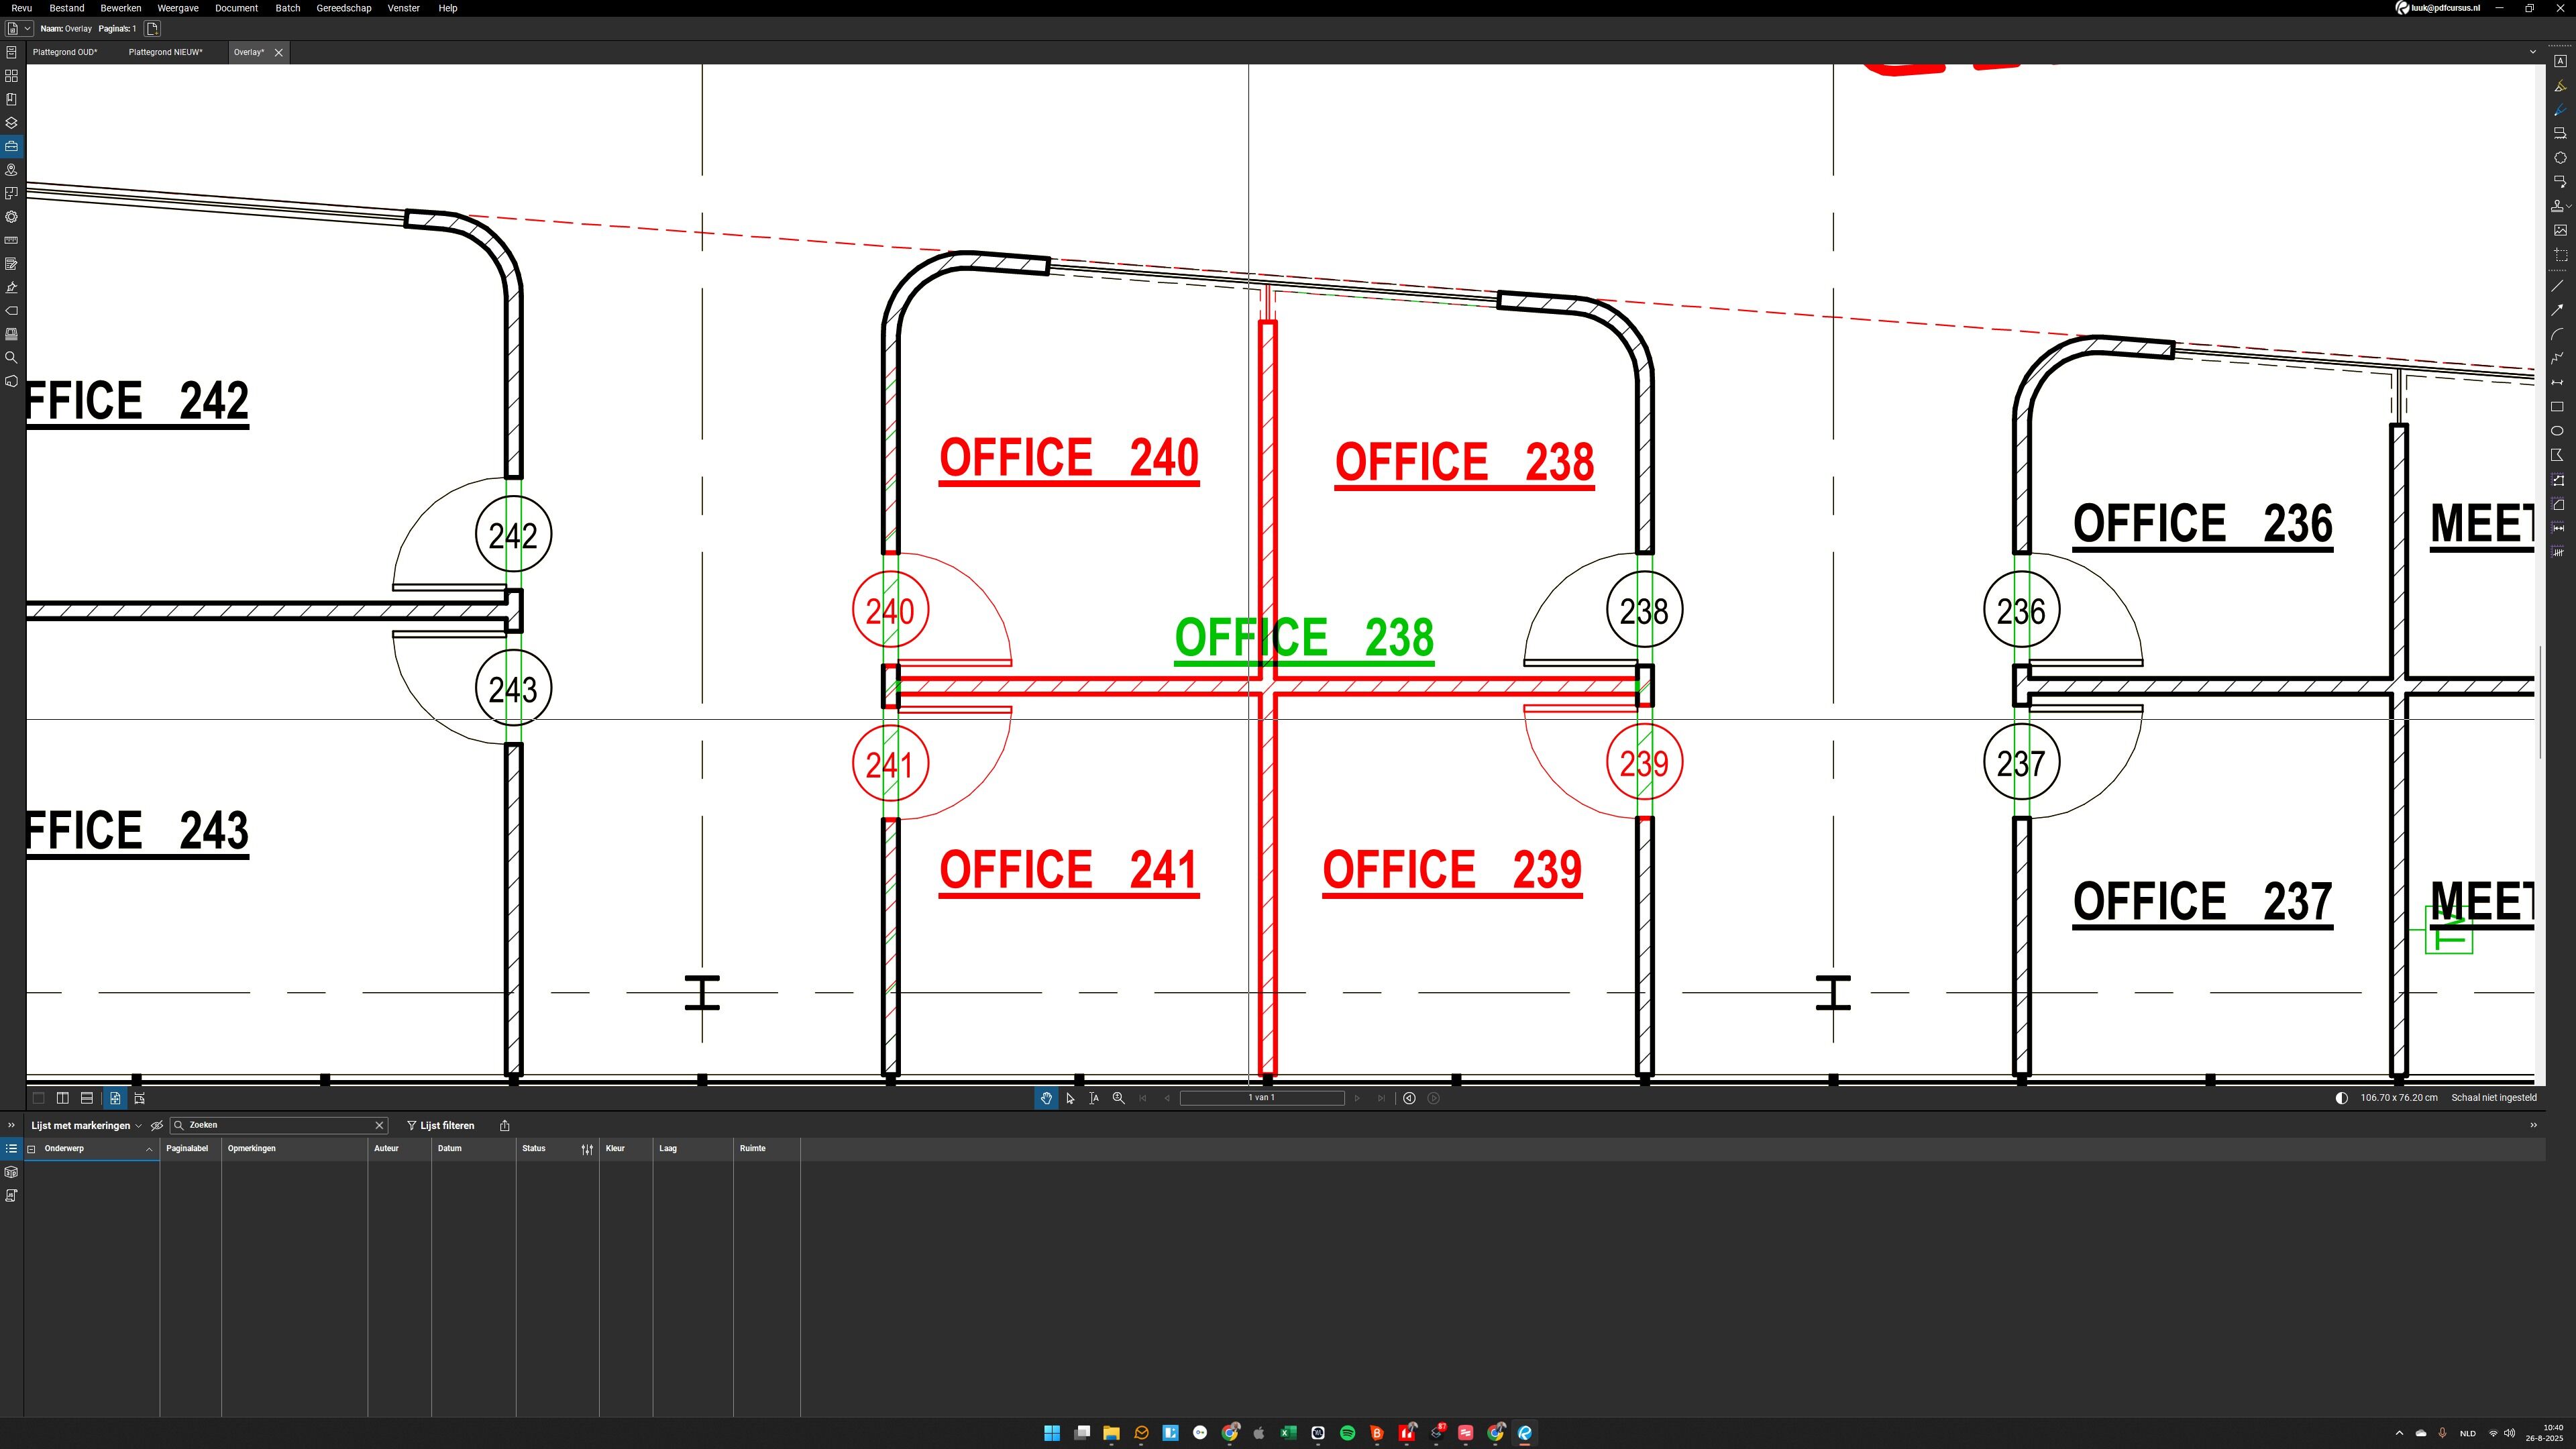Click the Zoom magnifier tool
The height and width of the screenshot is (1449, 2576).
(x=1119, y=1098)
